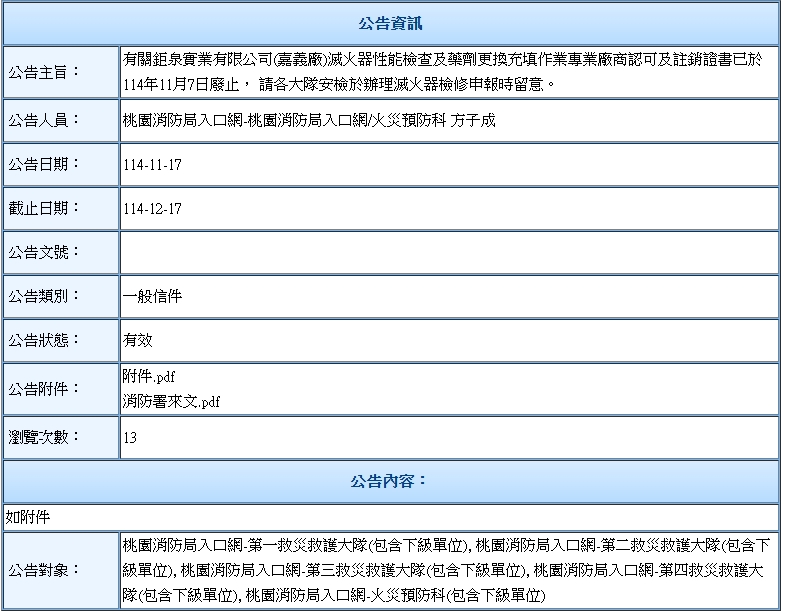Click the announcer name 方子成 text
The width and height of the screenshot is (785, 615).
point(473,120)
